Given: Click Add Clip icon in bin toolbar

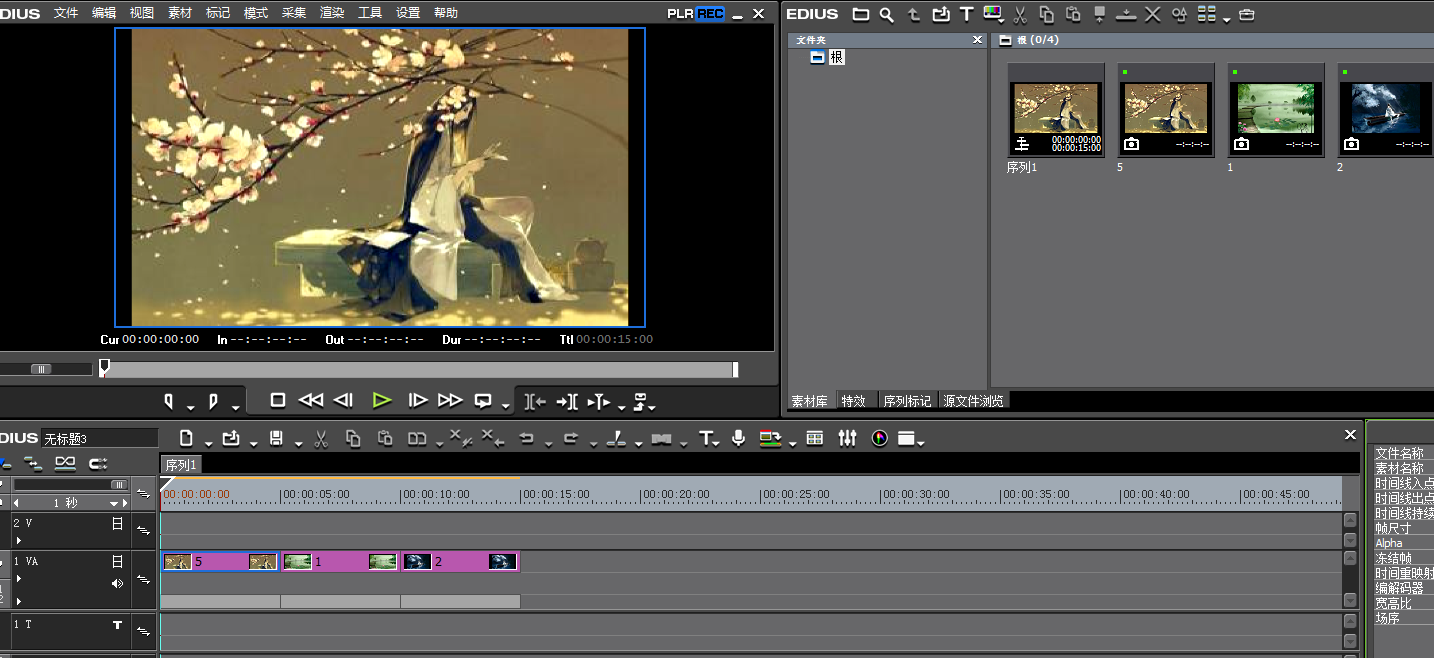Looking at the screenshot, I should point(941,14).
